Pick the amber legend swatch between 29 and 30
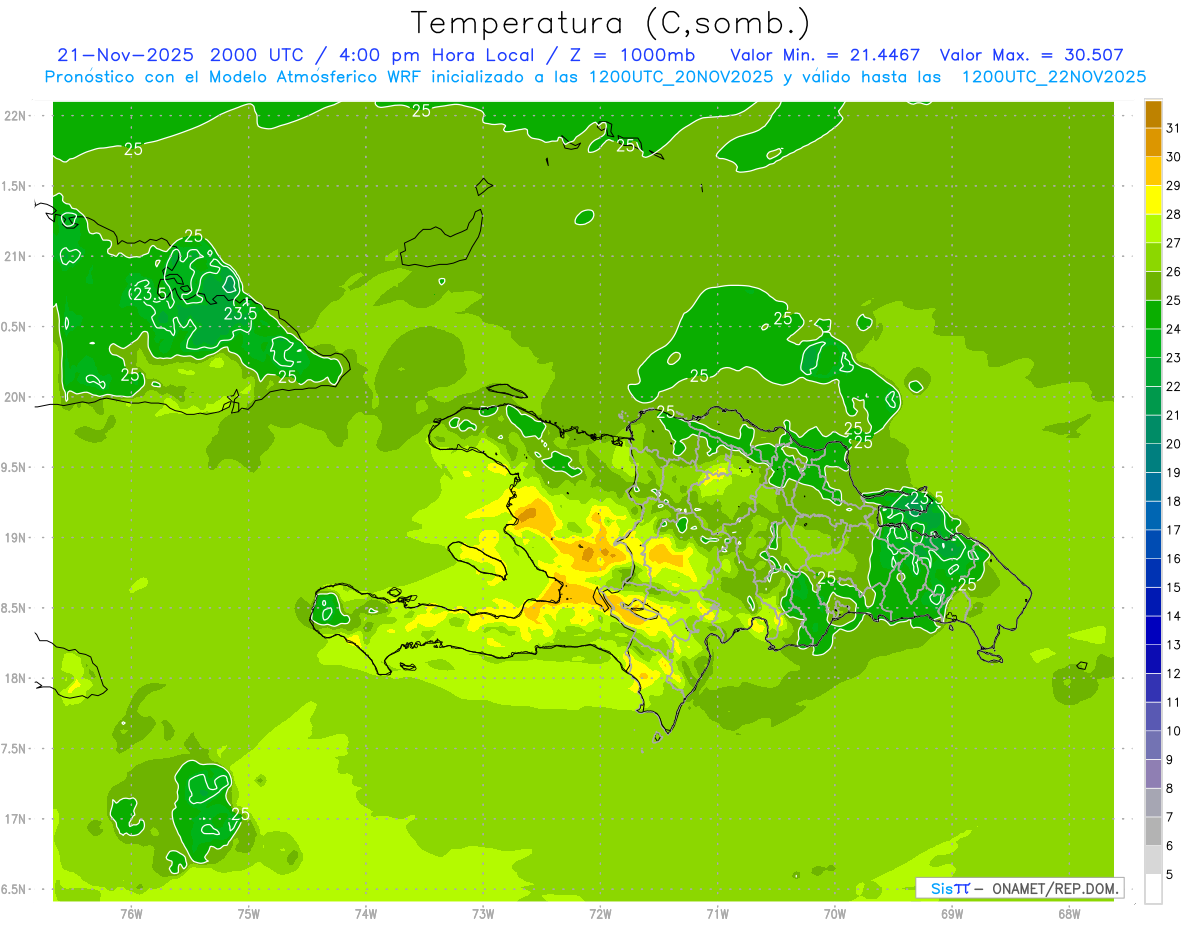Image resolution: width=1200 pixels, height=927 pixels. [x=1153, y=171]
